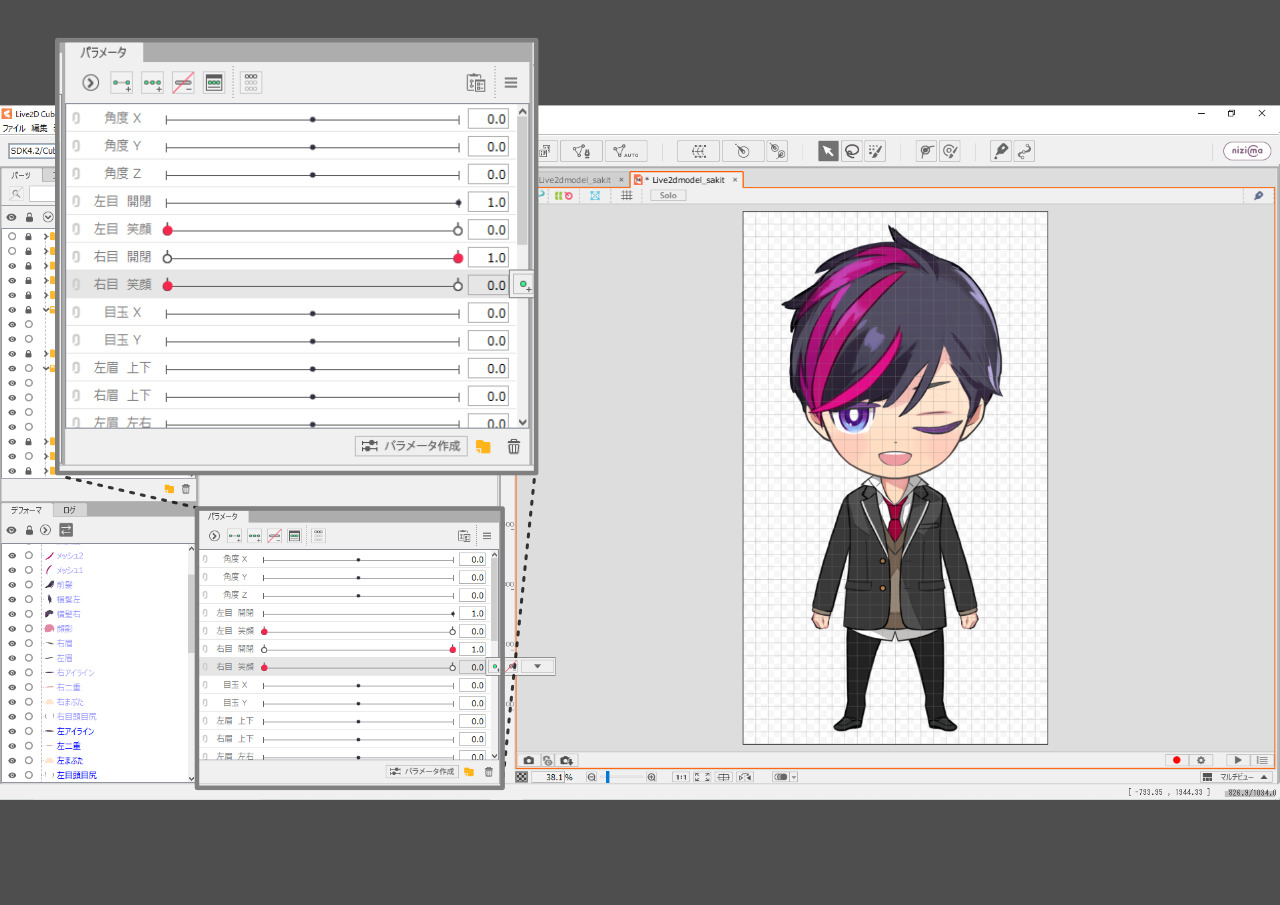The height and width of the screenshot is (905, 1280).
Task: Toggle visibility eye for 右眉 row
Action: coord(12,643)
